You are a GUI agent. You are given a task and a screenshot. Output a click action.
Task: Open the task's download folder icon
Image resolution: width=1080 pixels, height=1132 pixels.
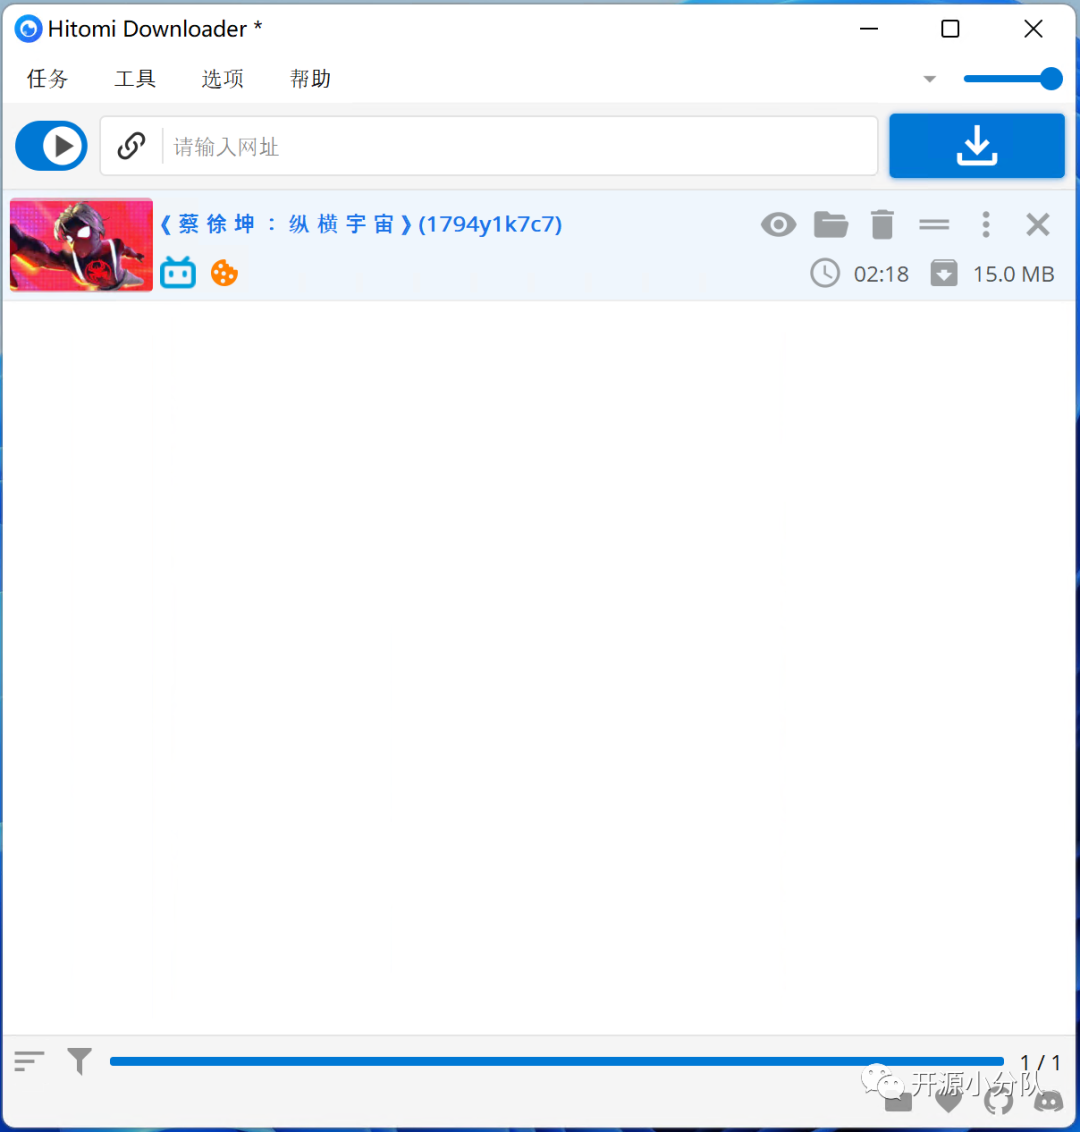click(x=830, y=225)
